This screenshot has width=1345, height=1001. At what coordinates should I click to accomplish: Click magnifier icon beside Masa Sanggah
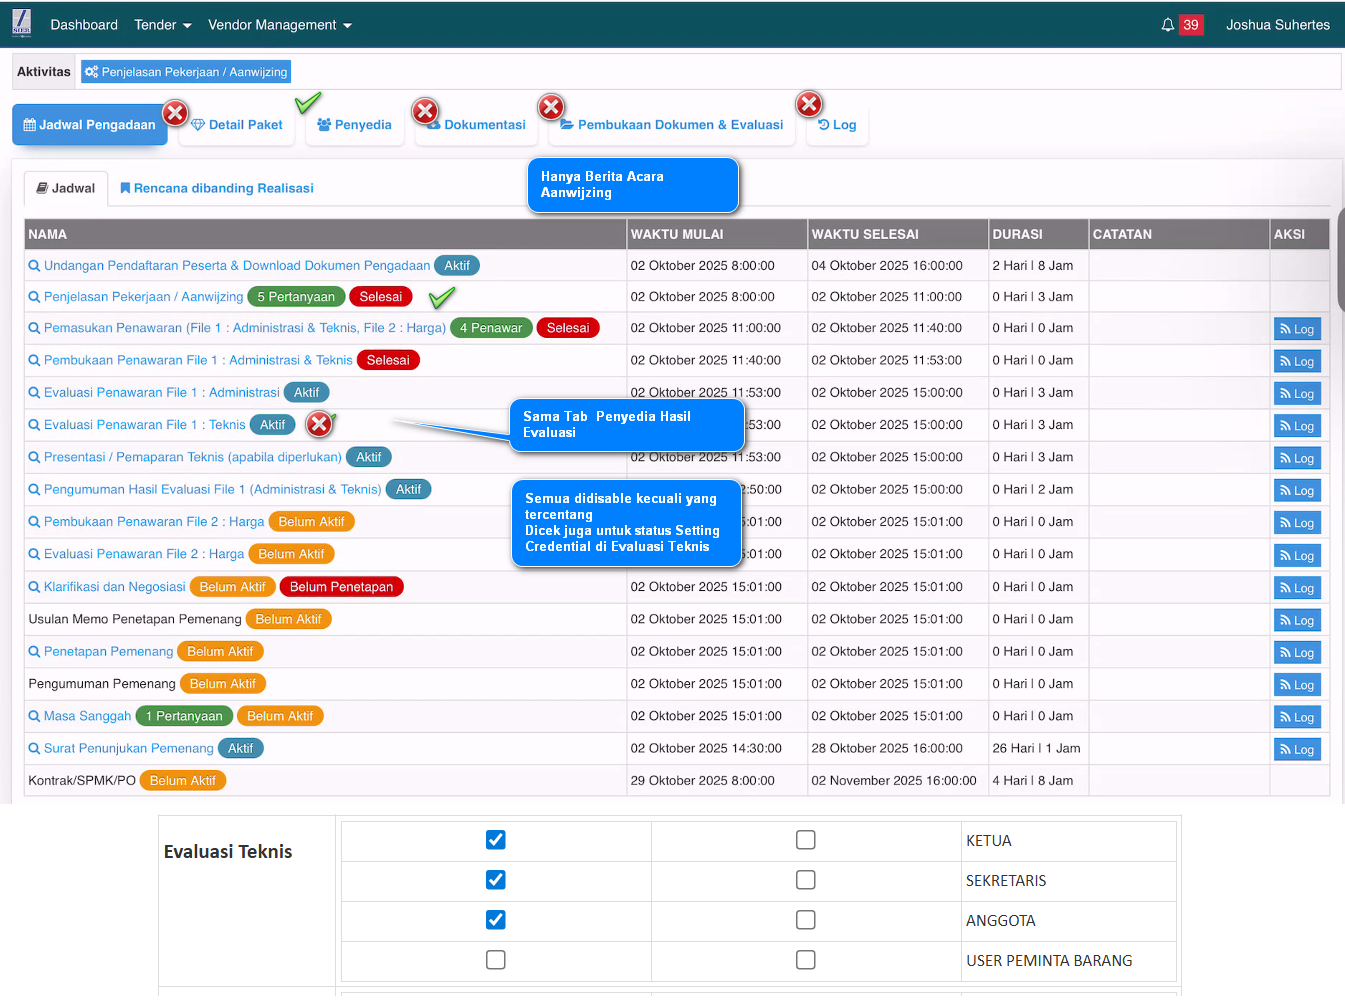(34, 716)
